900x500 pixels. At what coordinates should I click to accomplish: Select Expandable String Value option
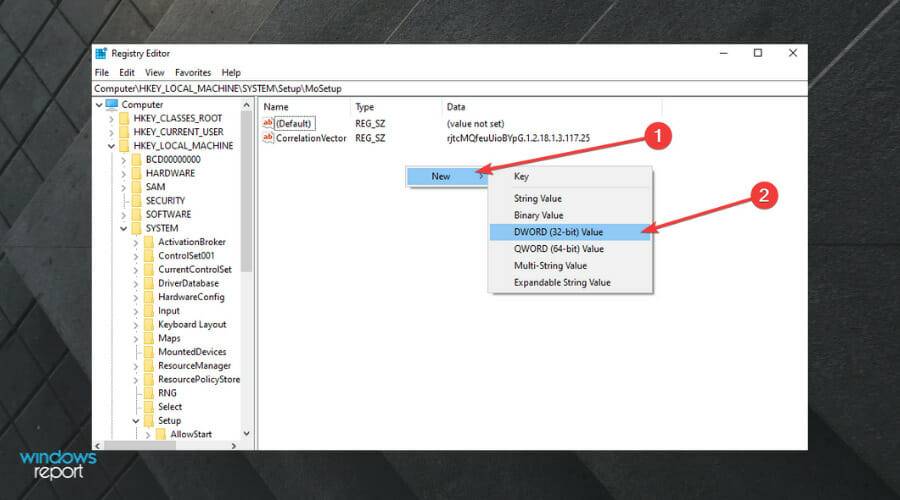571,282
